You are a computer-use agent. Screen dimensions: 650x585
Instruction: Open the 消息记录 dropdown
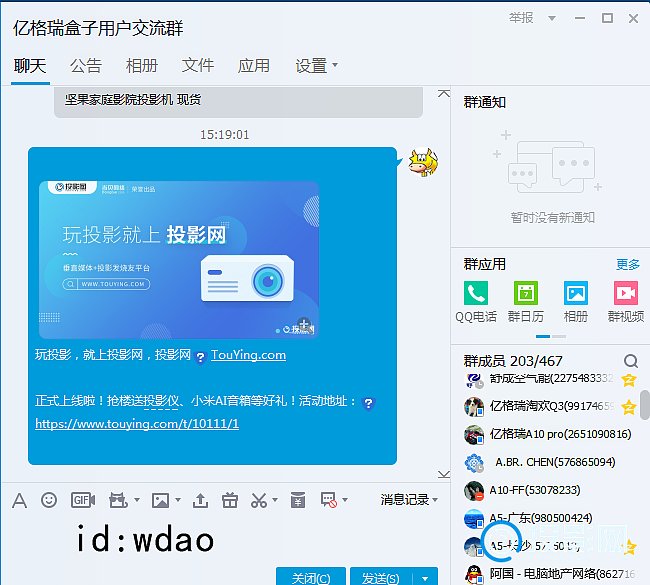pyautogui.click(x=409, y=500)
